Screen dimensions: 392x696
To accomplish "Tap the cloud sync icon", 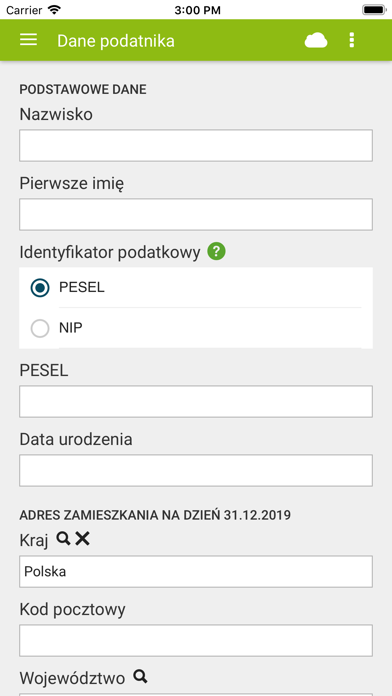I will point(316,40).
